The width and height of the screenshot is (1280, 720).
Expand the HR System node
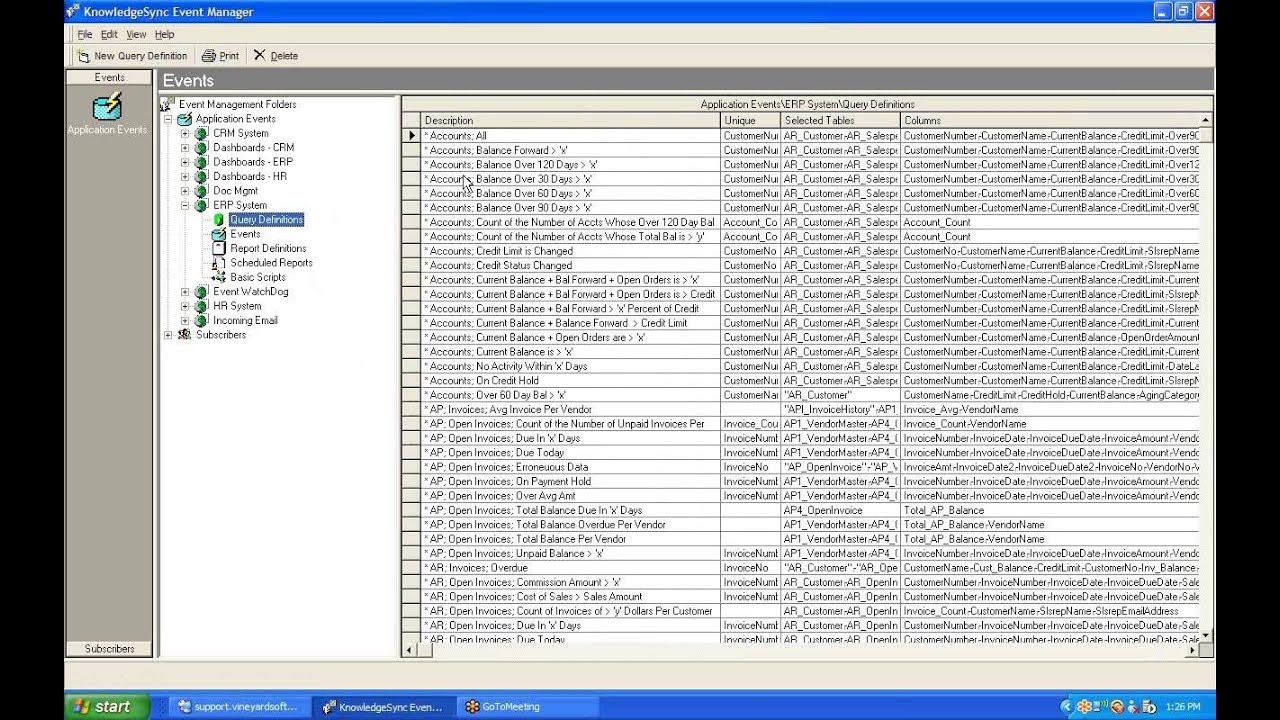click(185, 306)
